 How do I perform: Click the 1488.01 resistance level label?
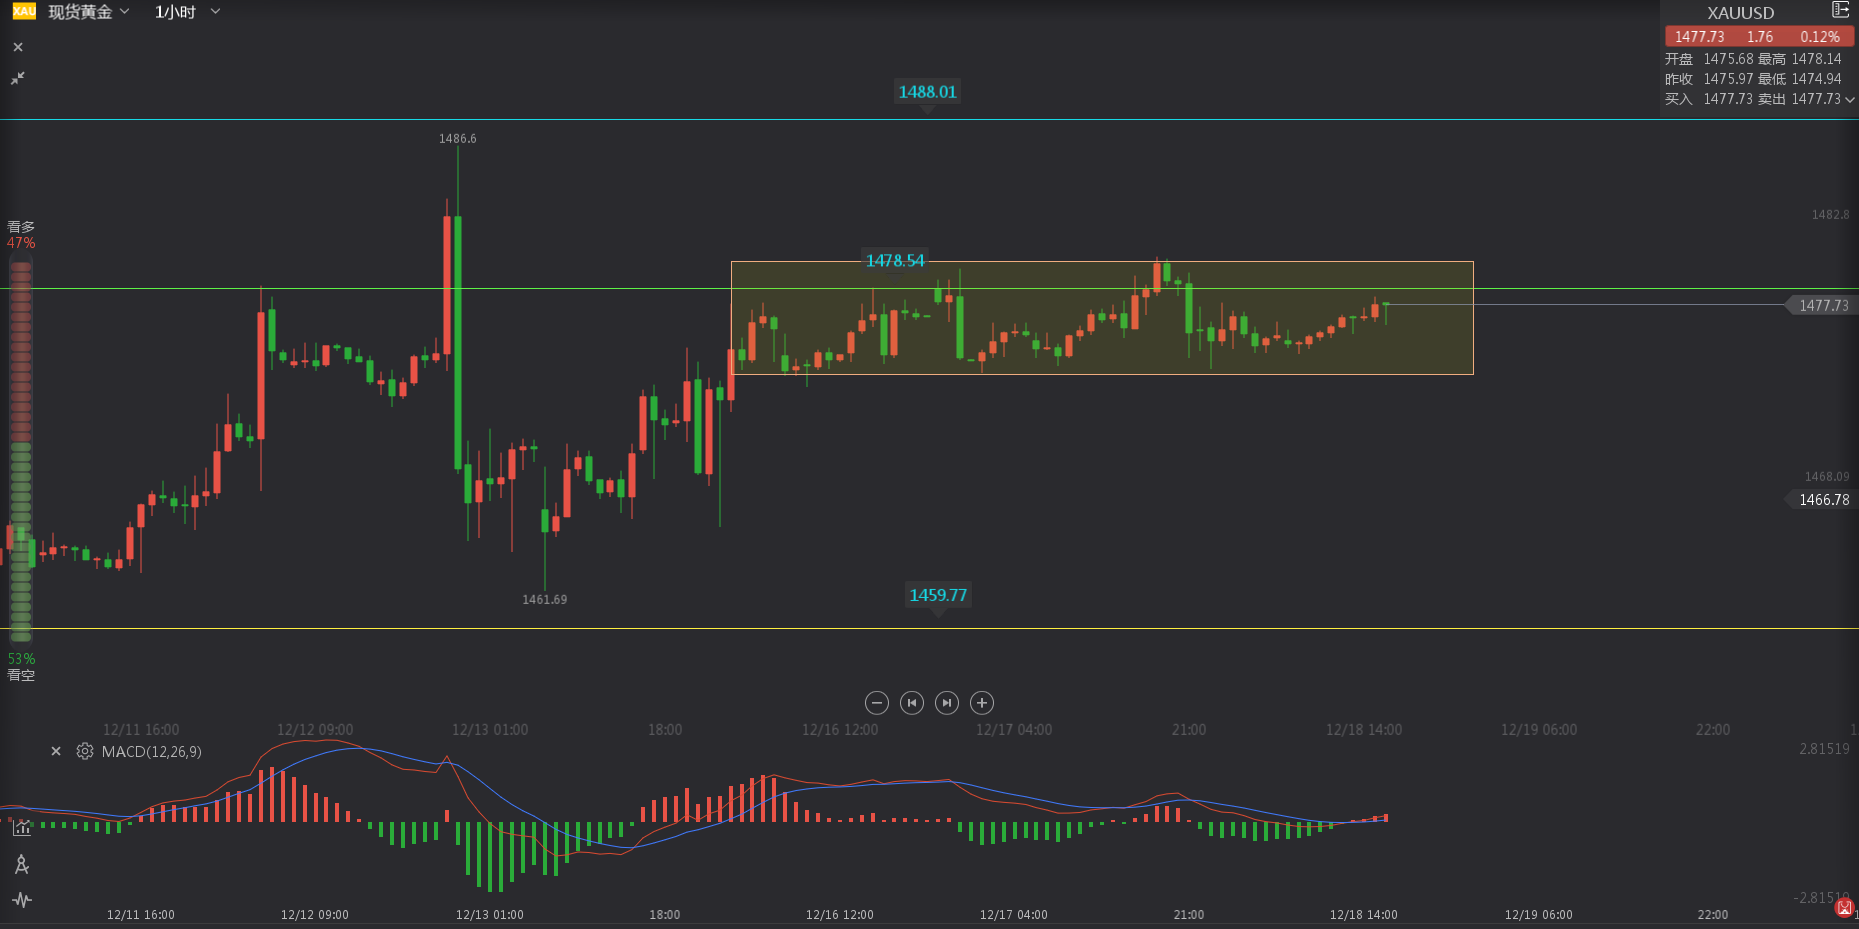[x=927, y=92]
